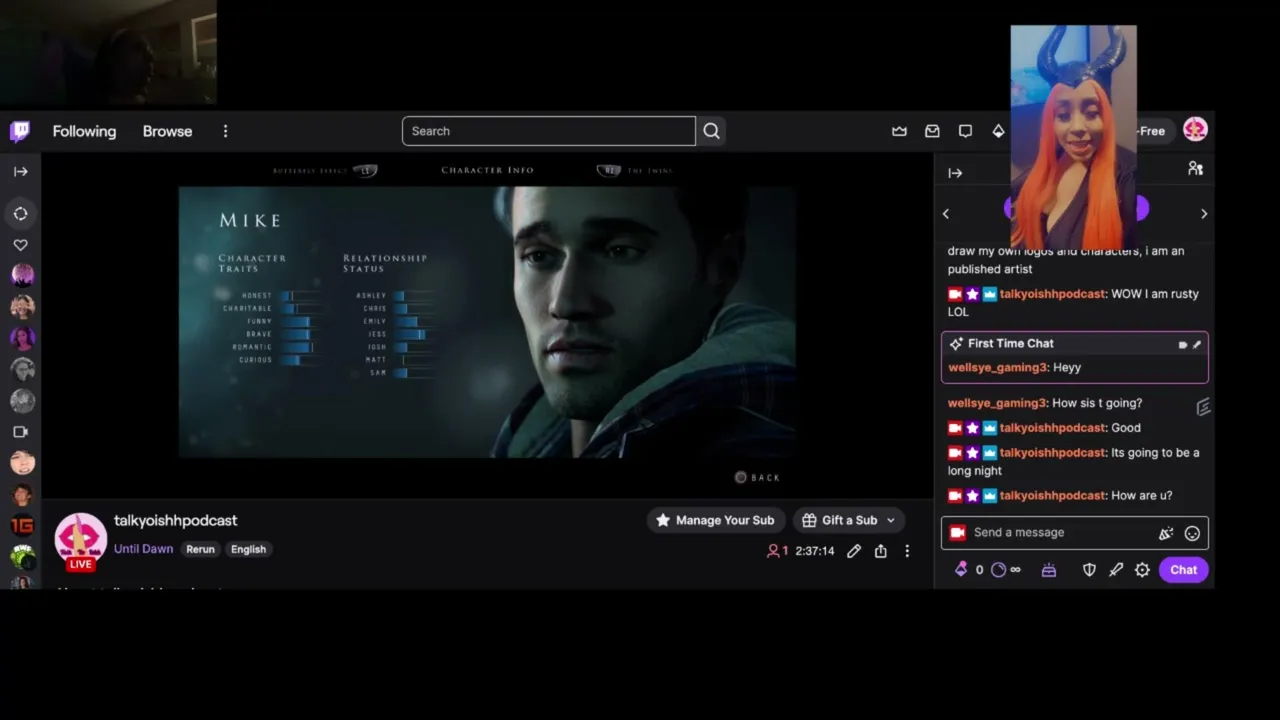The height and width of the screenshot is (720, 1280).
Task: Click talkyoishhpodcast username beside "Good" message
Action: (x=1053, y=428)
